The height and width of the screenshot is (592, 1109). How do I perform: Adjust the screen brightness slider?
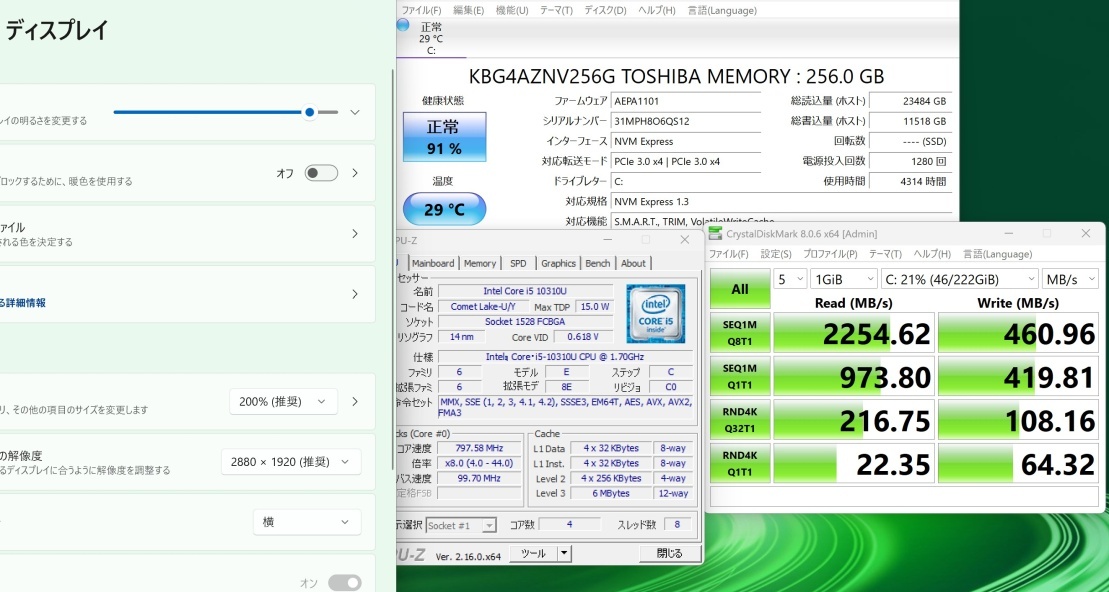(x=309, y=113)
